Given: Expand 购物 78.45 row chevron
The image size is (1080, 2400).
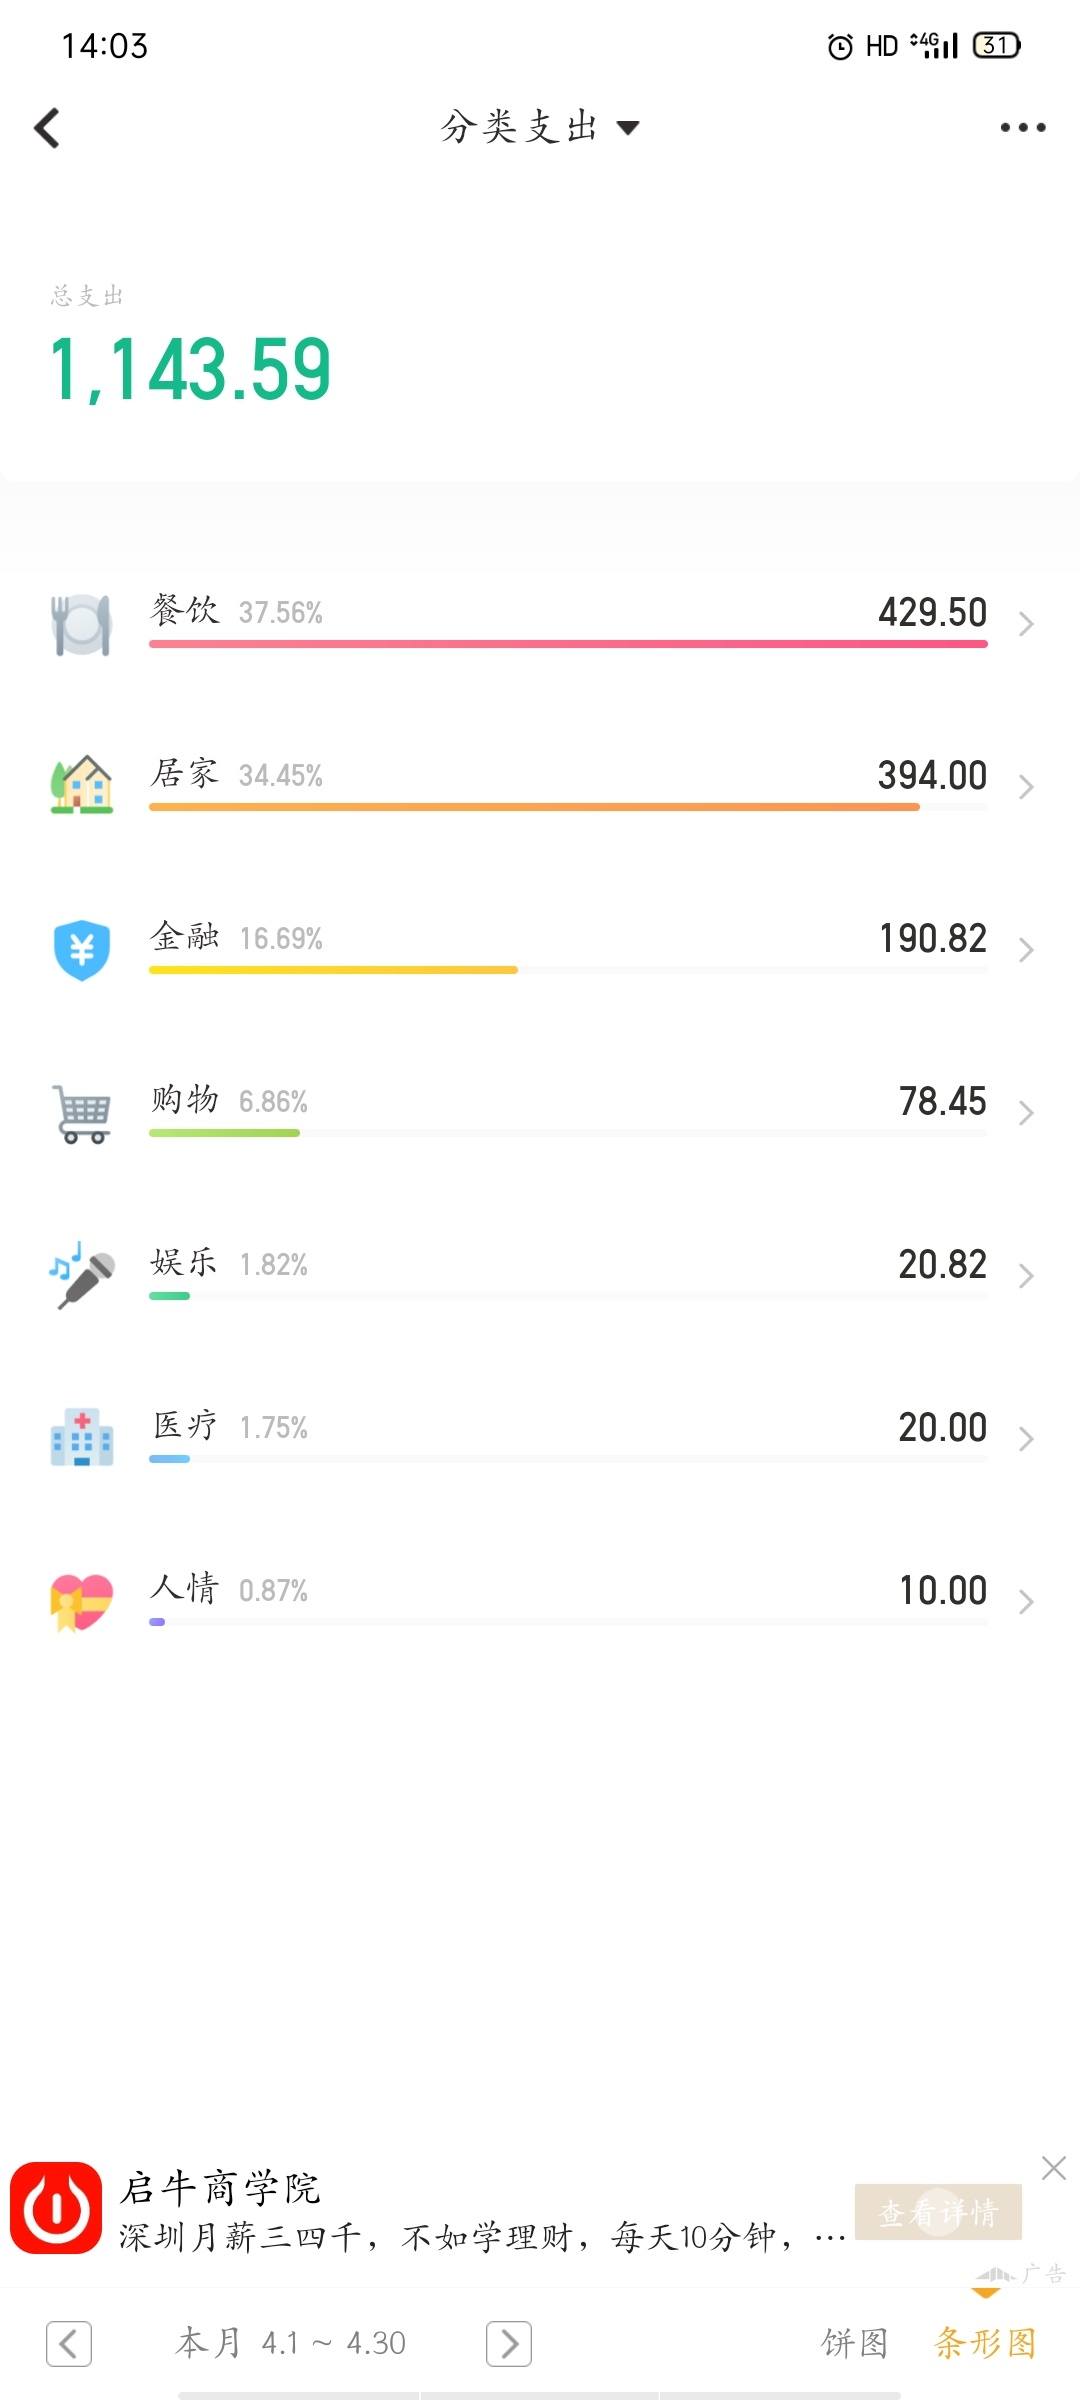Looking at the screenshot, I should click(1025, 1113).
